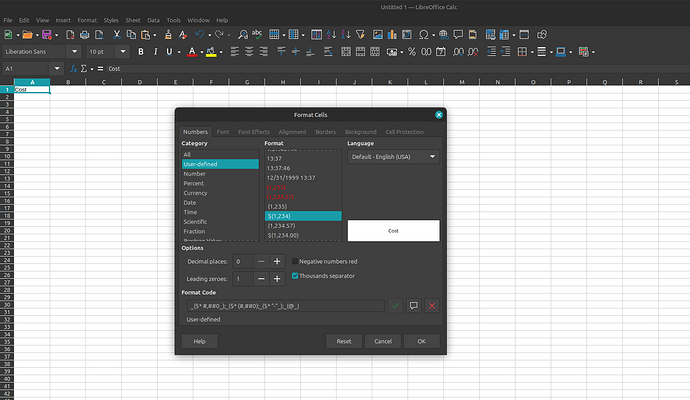Image resolution: width=690 pixels, height=400 pixels.
Task: Open the Language dropdown in Format Cells
Action: pyautogui.click(x=393, y=157)
